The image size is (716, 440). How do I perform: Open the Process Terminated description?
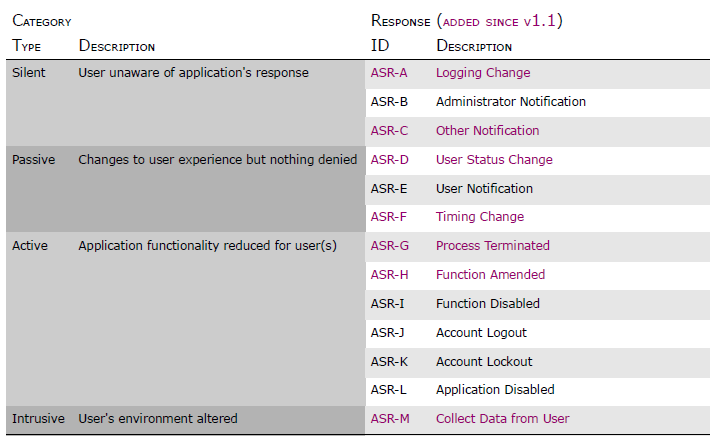(493, 246)
